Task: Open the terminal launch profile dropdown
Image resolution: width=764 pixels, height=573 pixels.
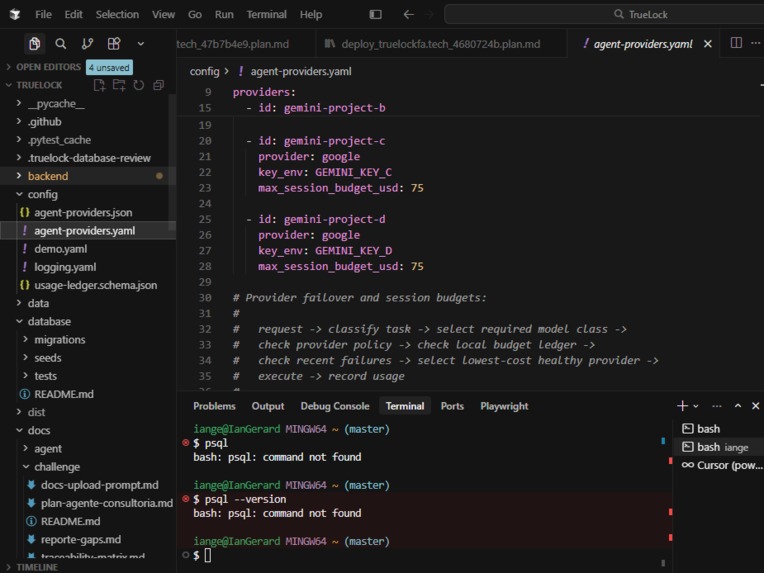Action: tap(696, 406)
